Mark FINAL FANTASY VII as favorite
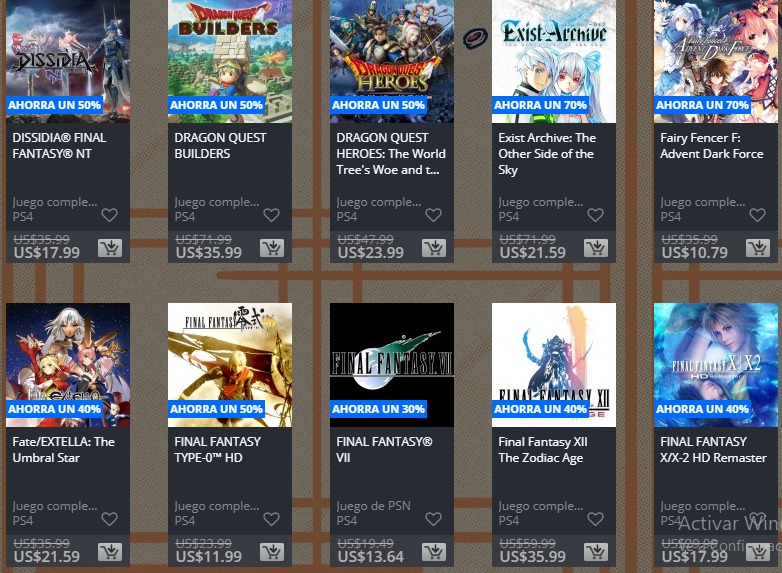Image resolution: width=782 pixels, height=573 pixels. pos(433,519)
